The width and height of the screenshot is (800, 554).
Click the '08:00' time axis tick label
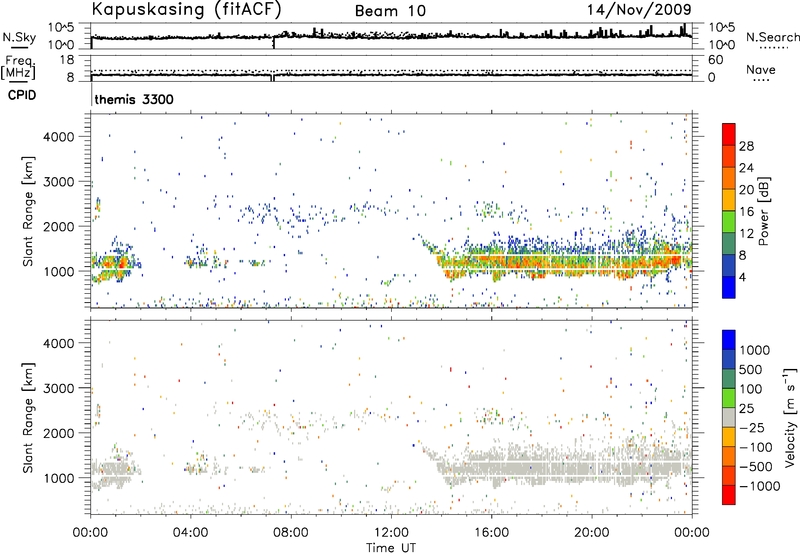[291, 533]
